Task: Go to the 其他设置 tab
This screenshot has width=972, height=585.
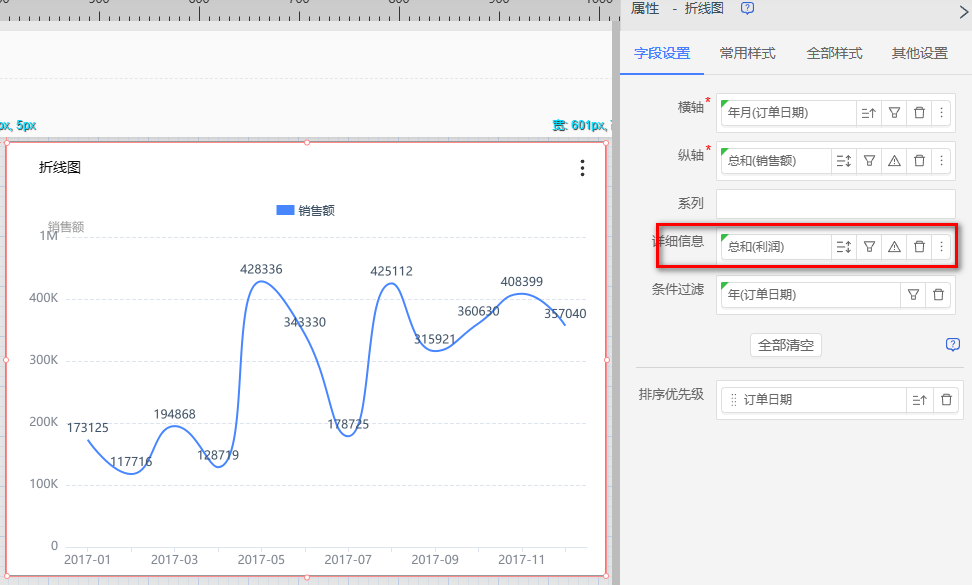Action: [x=919, y=54]
